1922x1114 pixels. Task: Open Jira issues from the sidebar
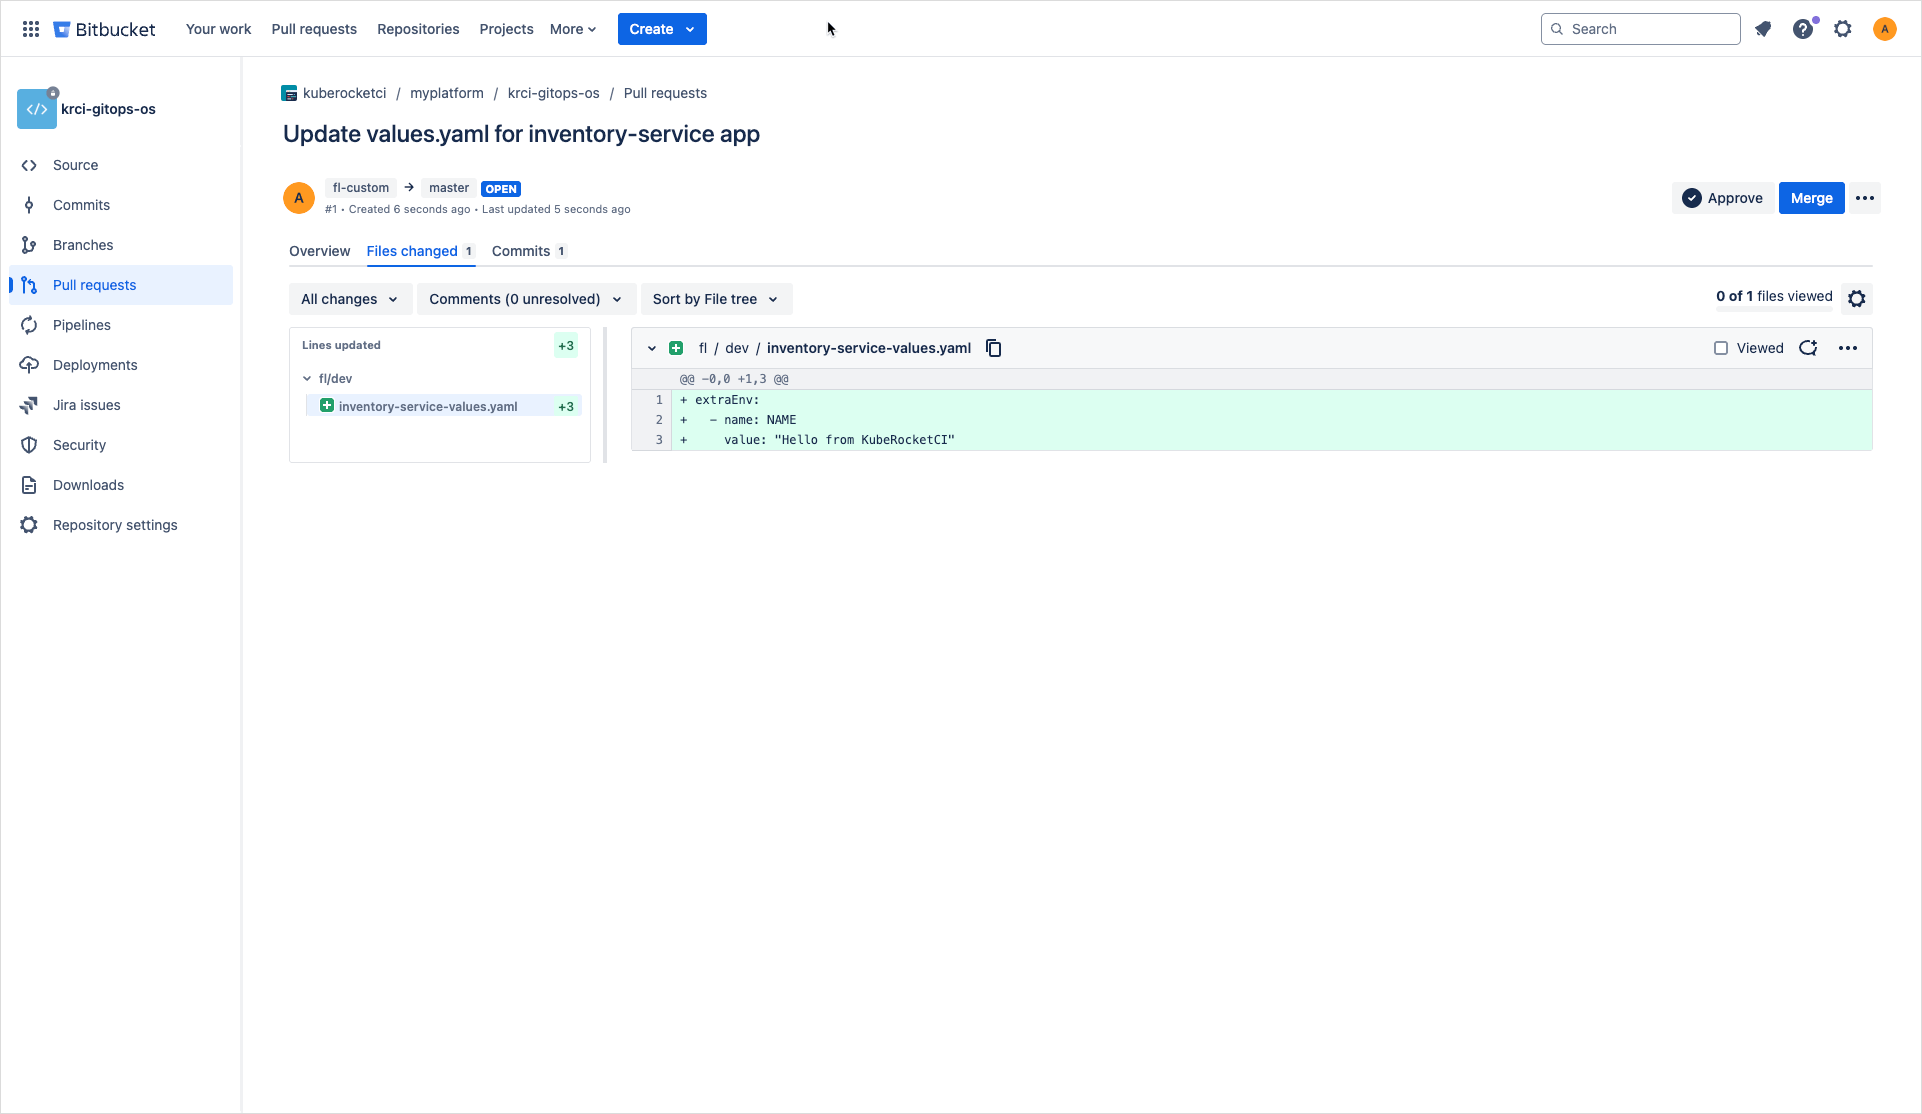click(x=86, y=404)
